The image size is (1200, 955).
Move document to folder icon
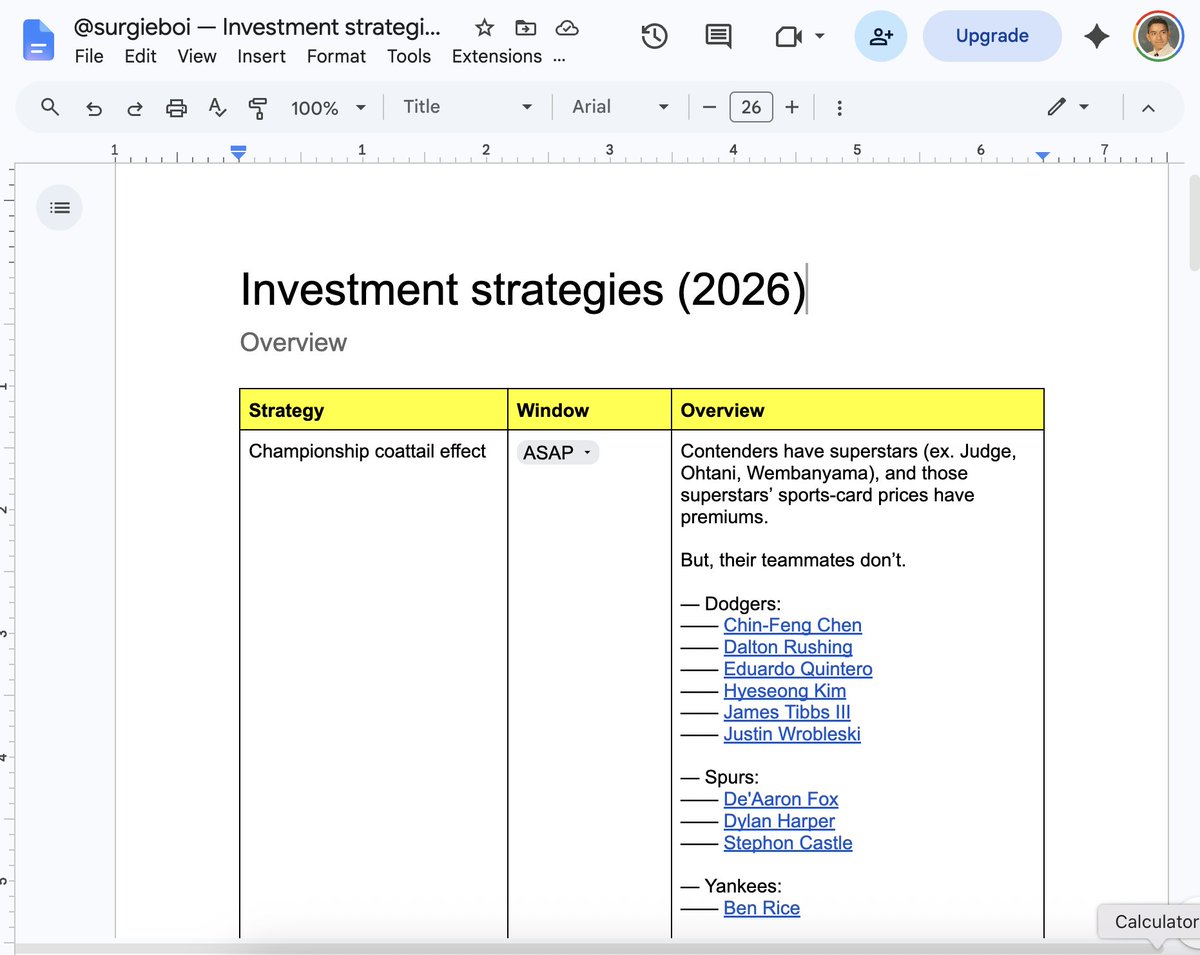pos(525,28)
